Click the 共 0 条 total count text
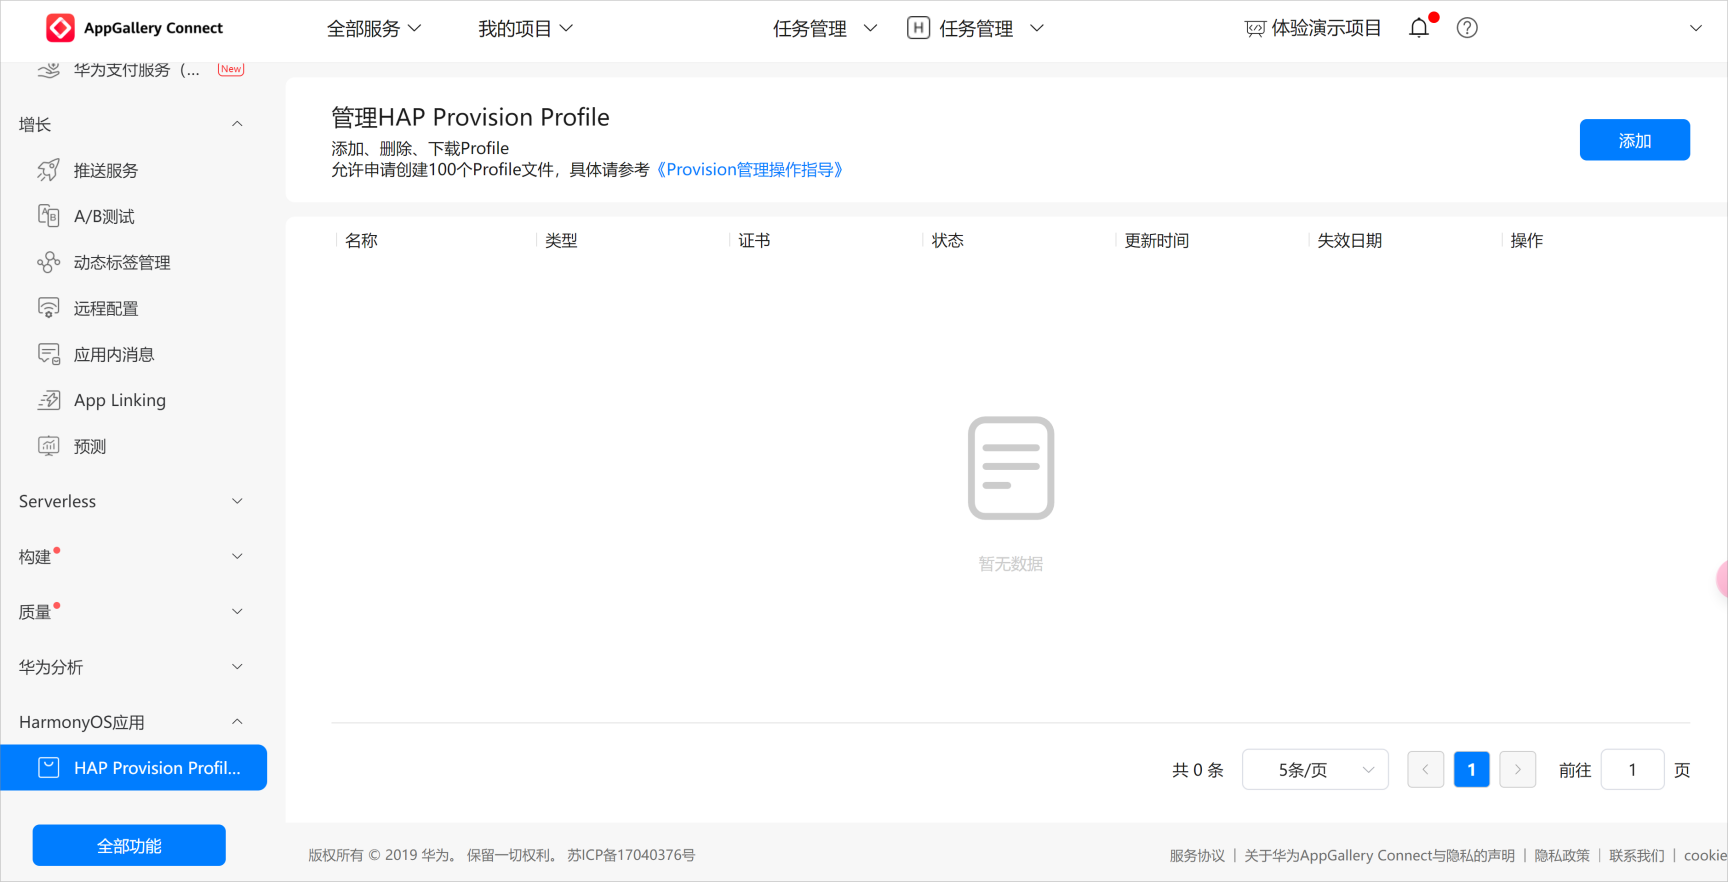This screenshot has width=1728, height=882. click(1198, 770)
